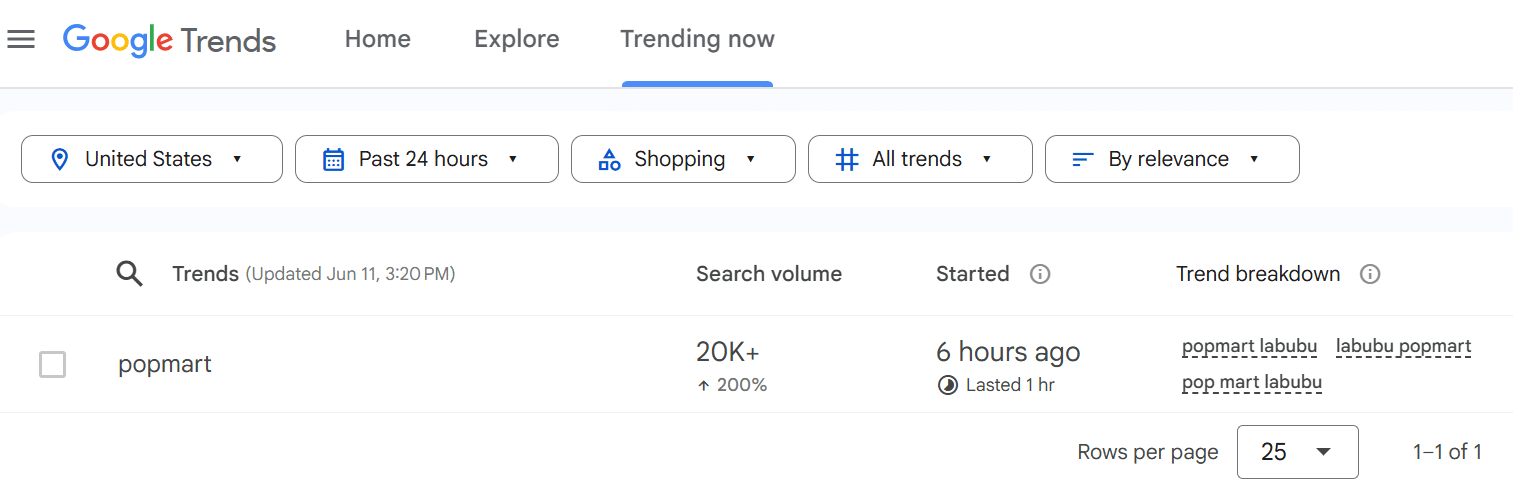Image resolution: width=1513 pixels, height=486 pixels.
Task: Click the 'Updated Jun 11, 3:20 PM' text
Action: pos(350,274)
